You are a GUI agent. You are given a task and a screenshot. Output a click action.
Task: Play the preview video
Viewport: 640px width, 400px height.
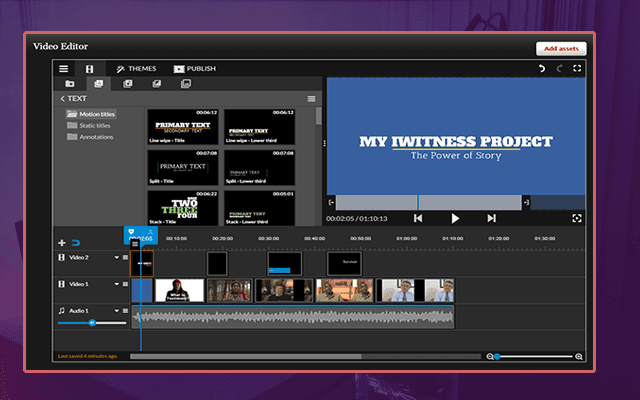[x=455, y=218]
